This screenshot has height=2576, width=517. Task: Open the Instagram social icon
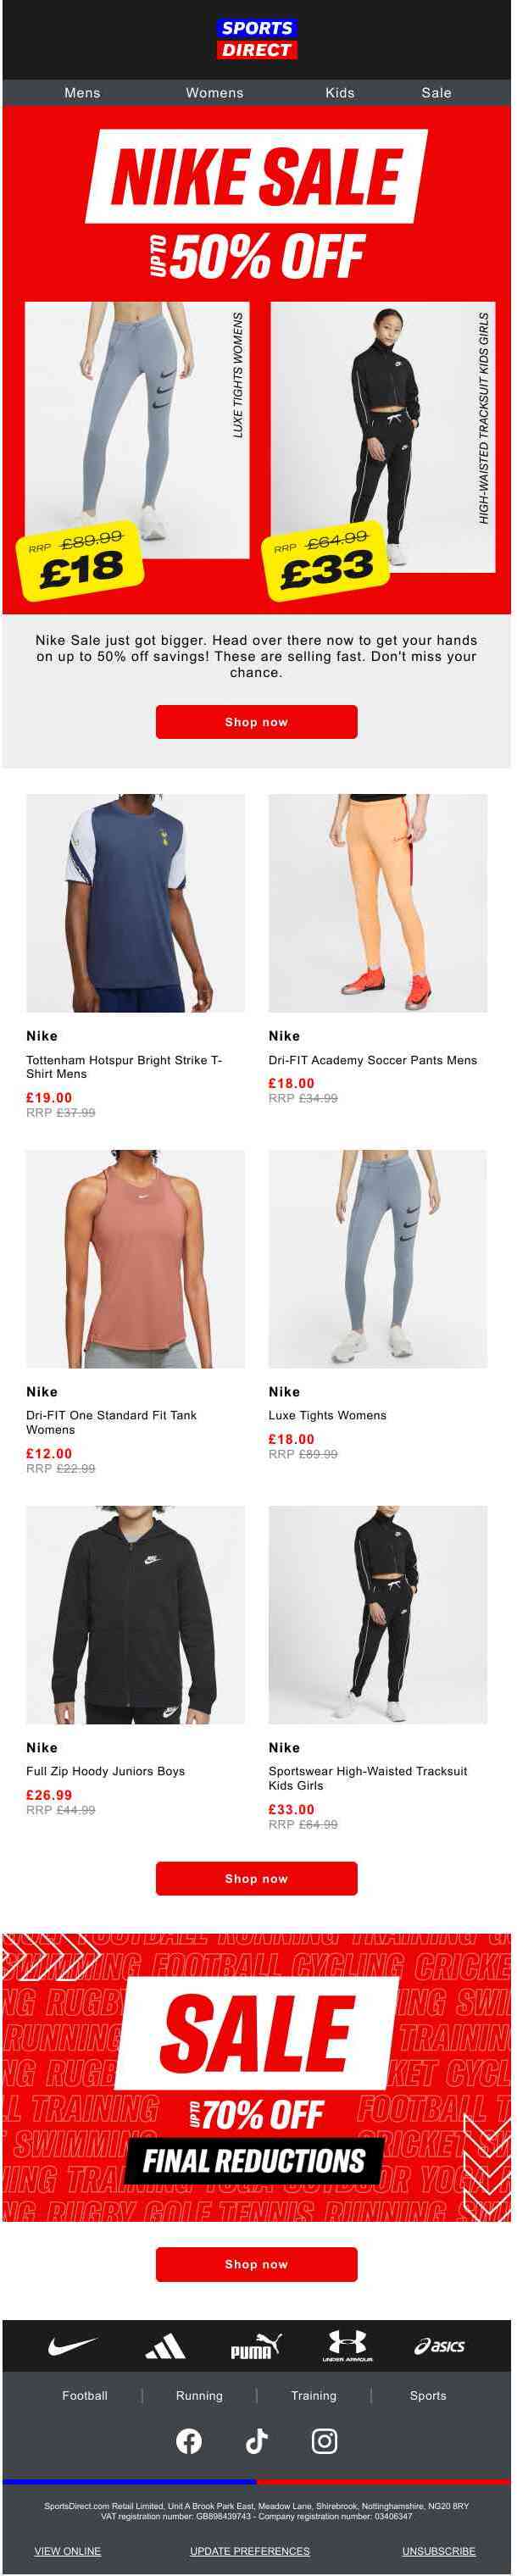pyautogui.click(x=325, y=2441)
